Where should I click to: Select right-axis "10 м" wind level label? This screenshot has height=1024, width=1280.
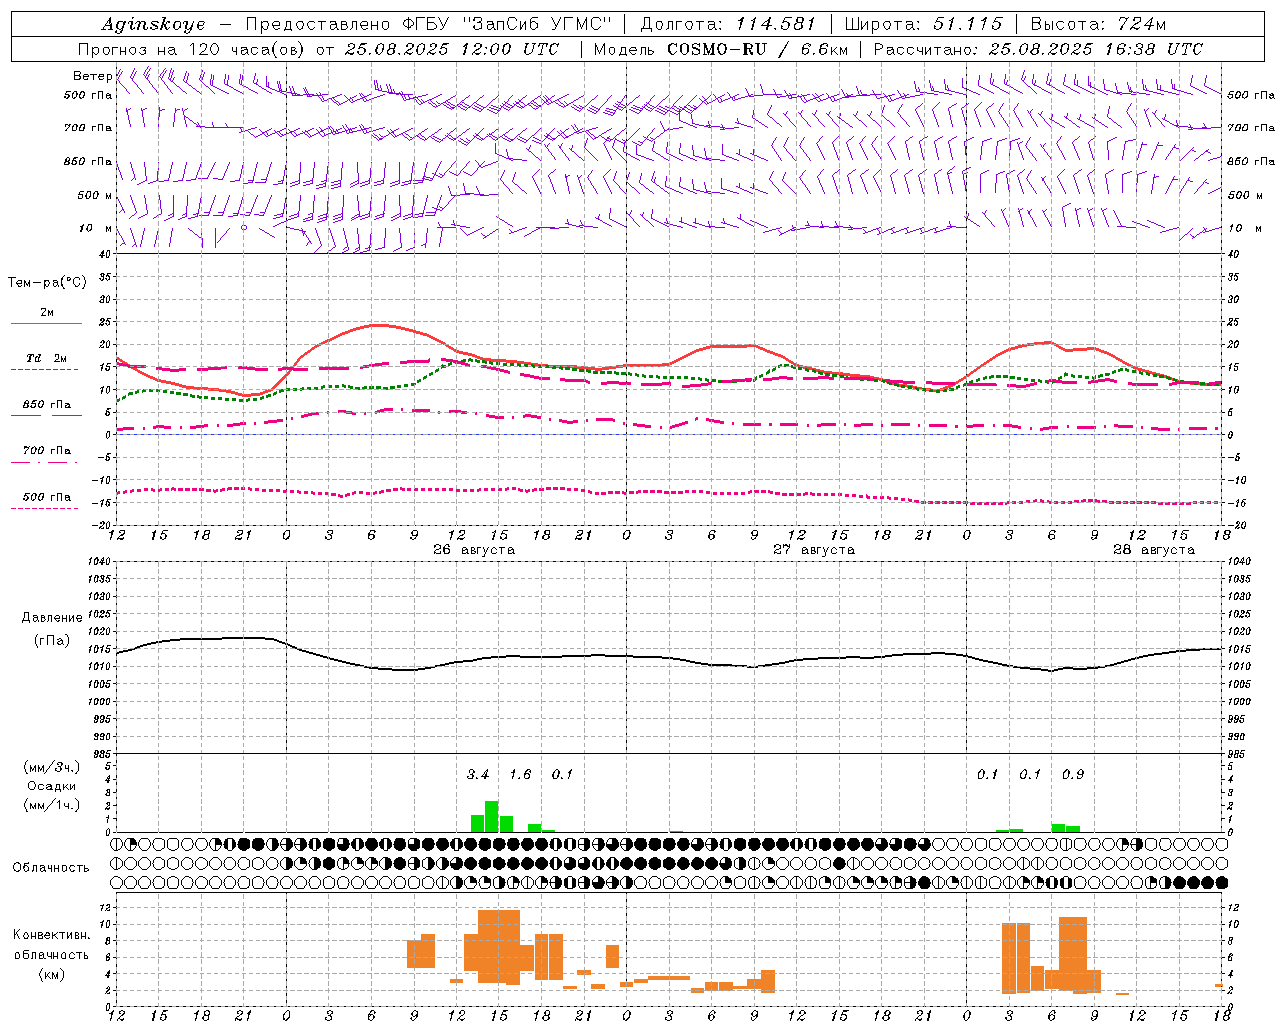1245,228
